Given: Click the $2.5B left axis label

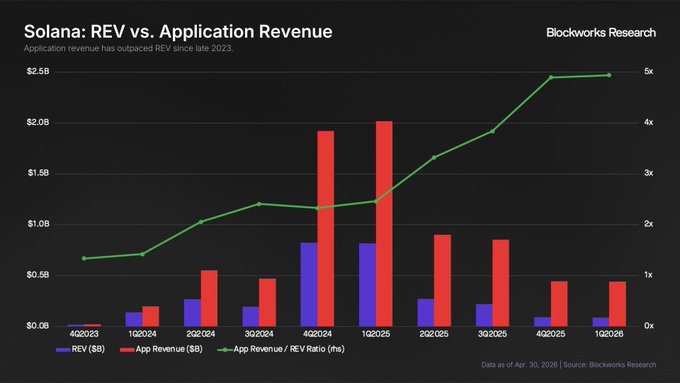Looking at the screenshot, I should [38, 71].
